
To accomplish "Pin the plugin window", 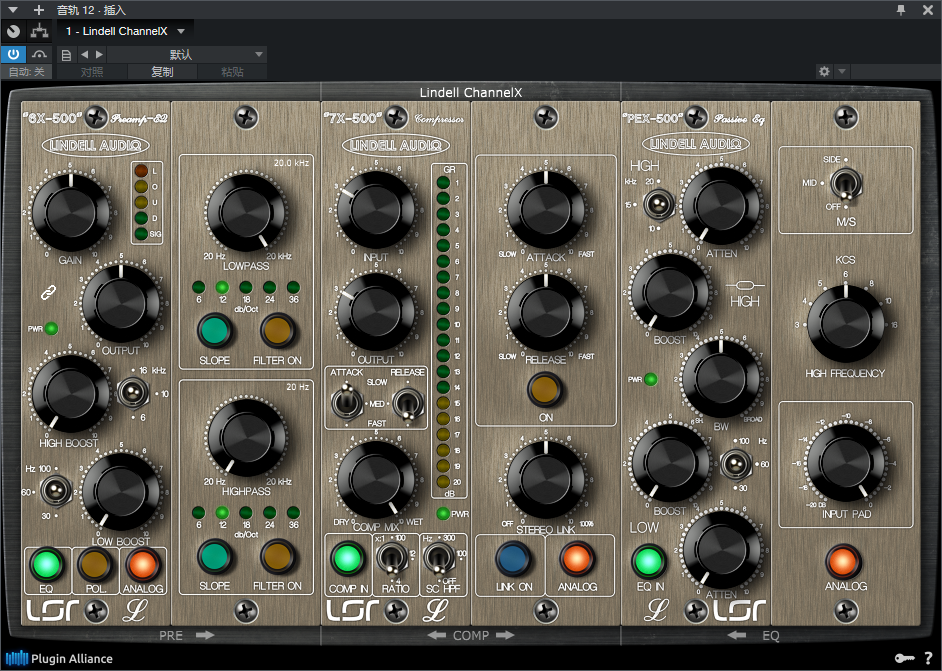I will coord(901,10).
